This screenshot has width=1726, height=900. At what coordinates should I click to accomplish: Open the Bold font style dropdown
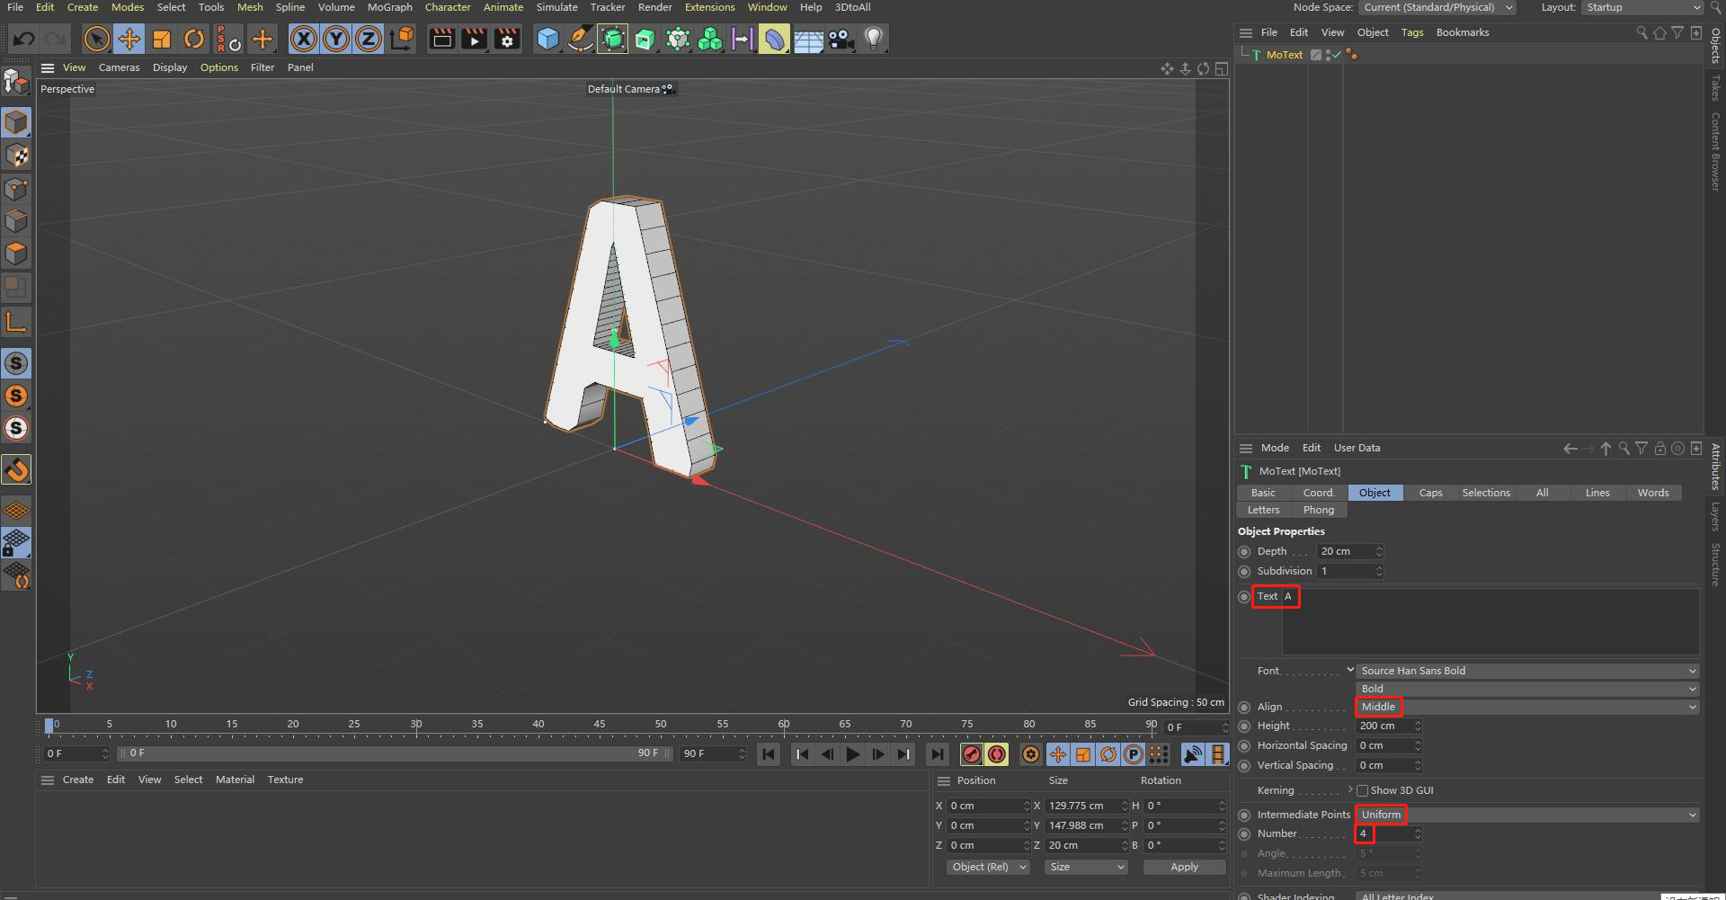tap(1527, 689)
